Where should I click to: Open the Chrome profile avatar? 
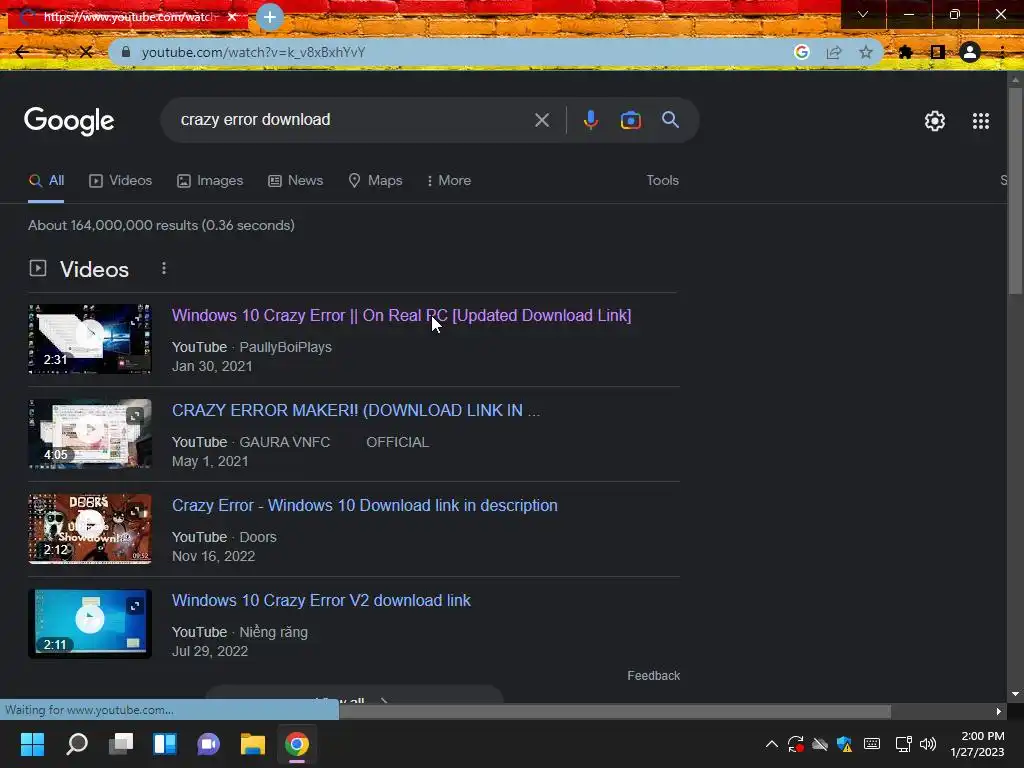tap(970, 52)
